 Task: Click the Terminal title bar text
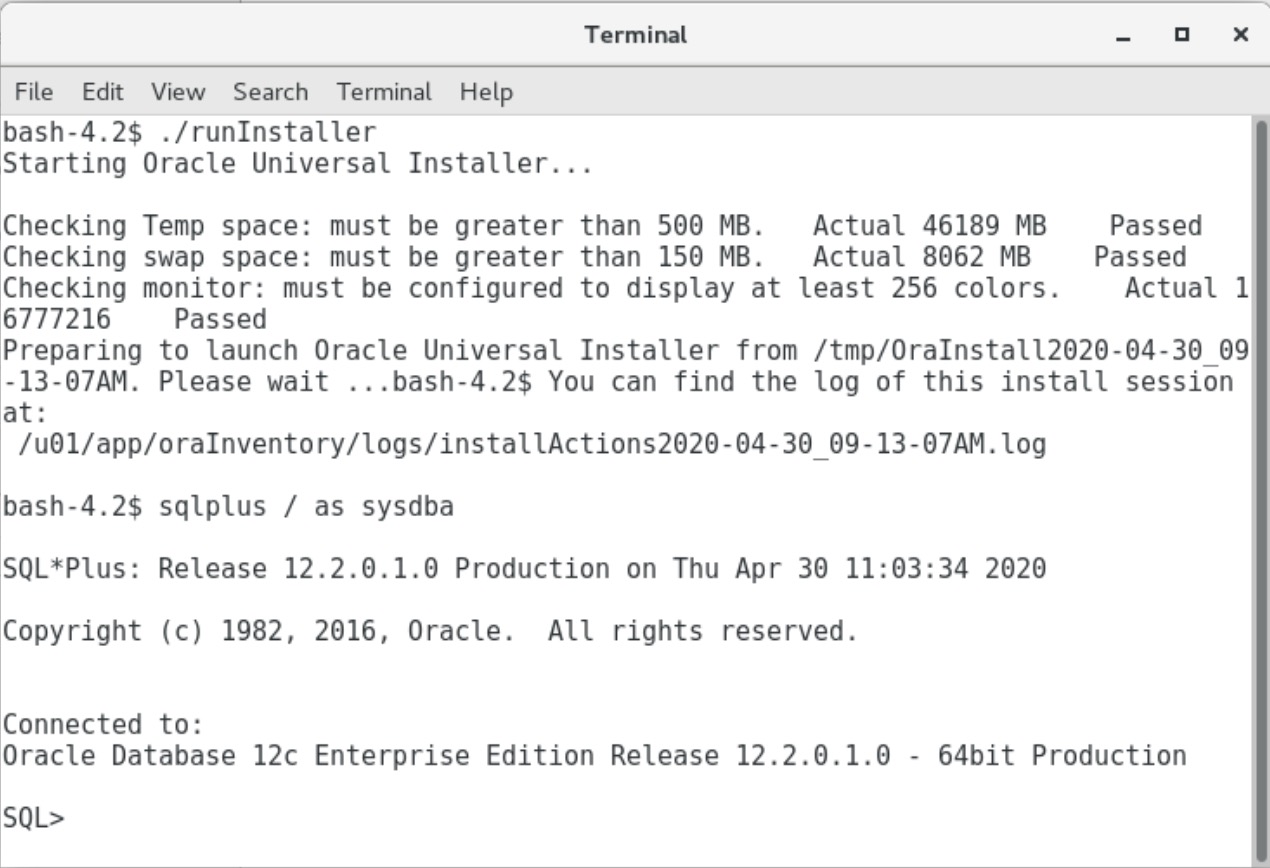click(636, 35)
